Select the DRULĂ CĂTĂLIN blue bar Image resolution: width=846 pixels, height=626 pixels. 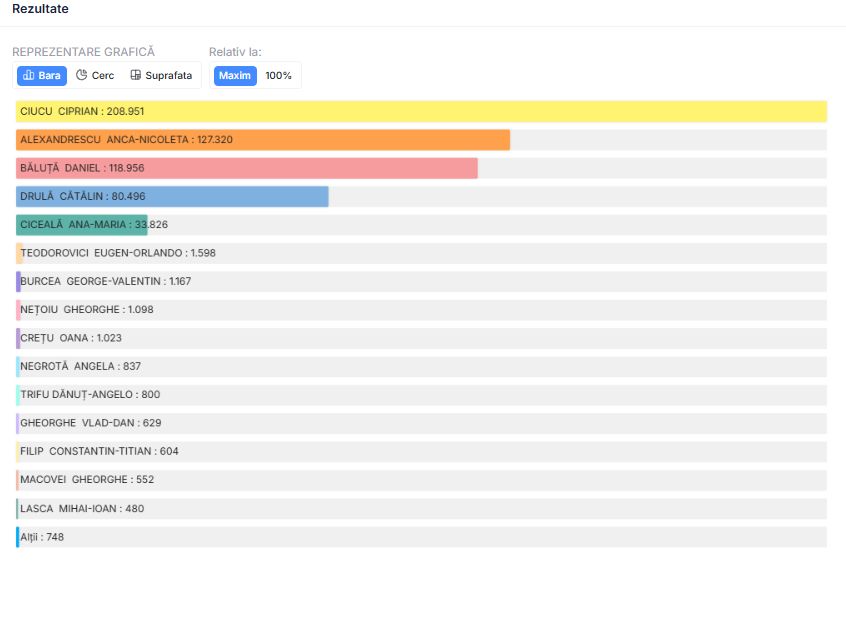pos(172,196)
